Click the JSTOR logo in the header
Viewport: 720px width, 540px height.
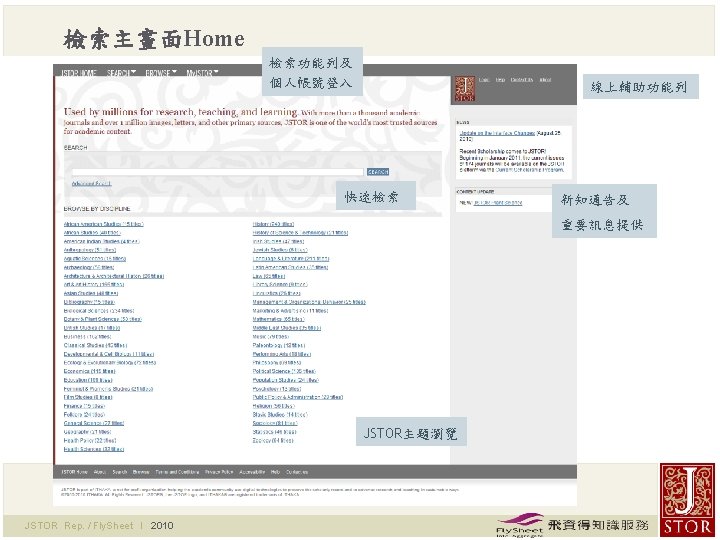tap(465, 89)
